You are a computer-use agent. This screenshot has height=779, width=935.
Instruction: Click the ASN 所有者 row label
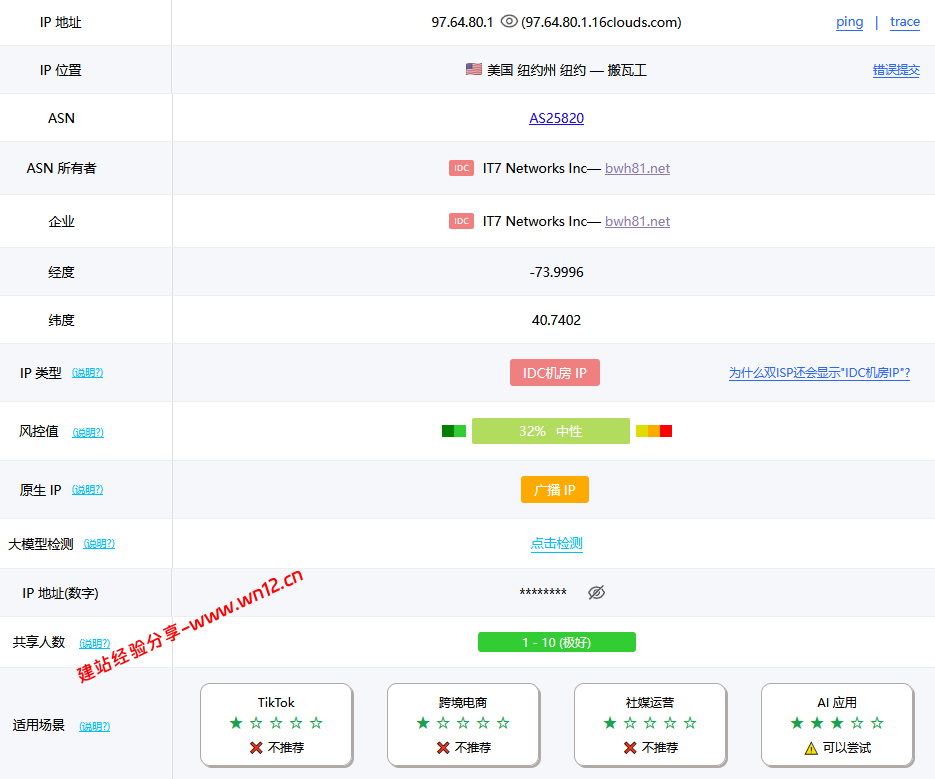(61, 168)
